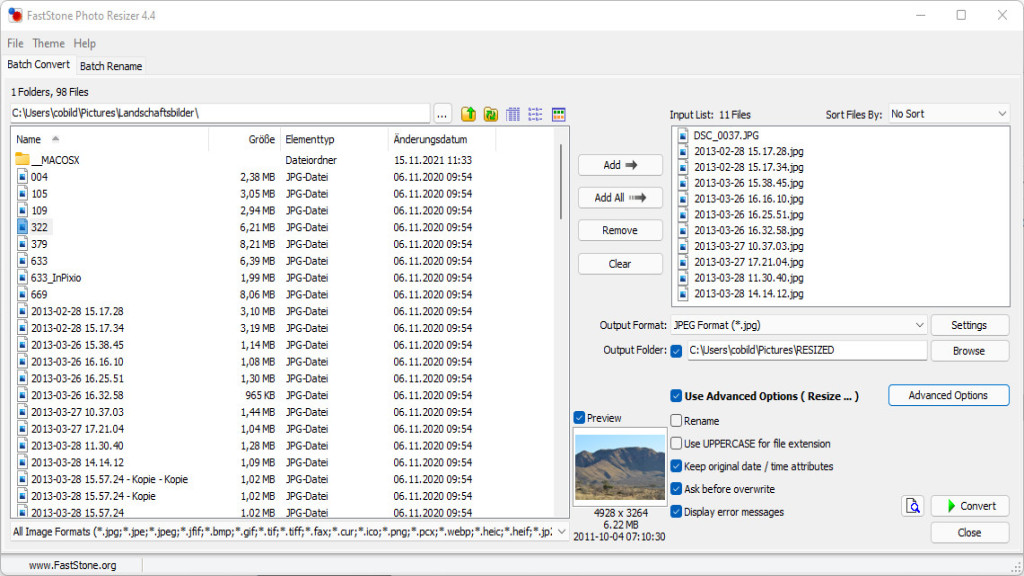Enable the Rename checkbox
This screenshot has height=576, width=1024.
coord(677,421)
